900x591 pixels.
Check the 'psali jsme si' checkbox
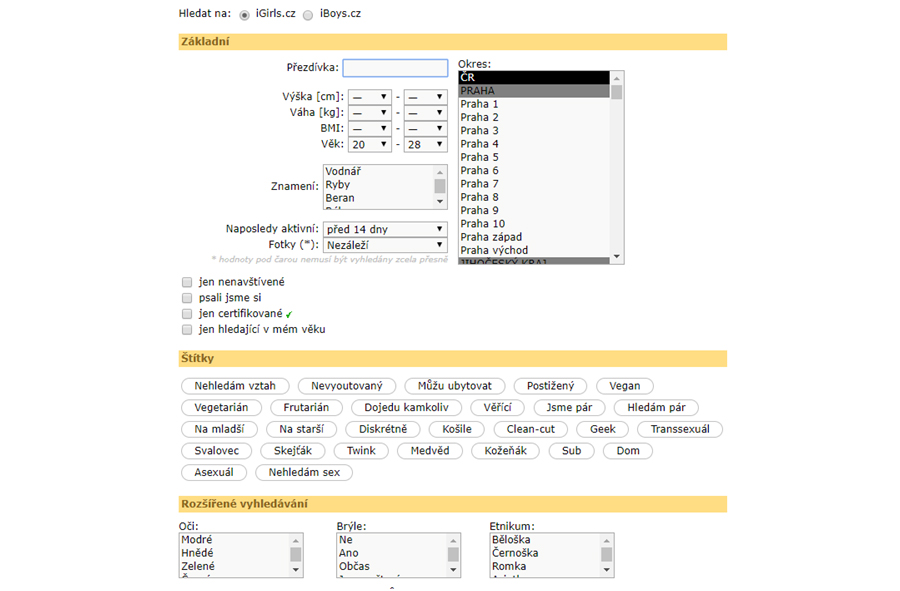click(x=187, y=298)
